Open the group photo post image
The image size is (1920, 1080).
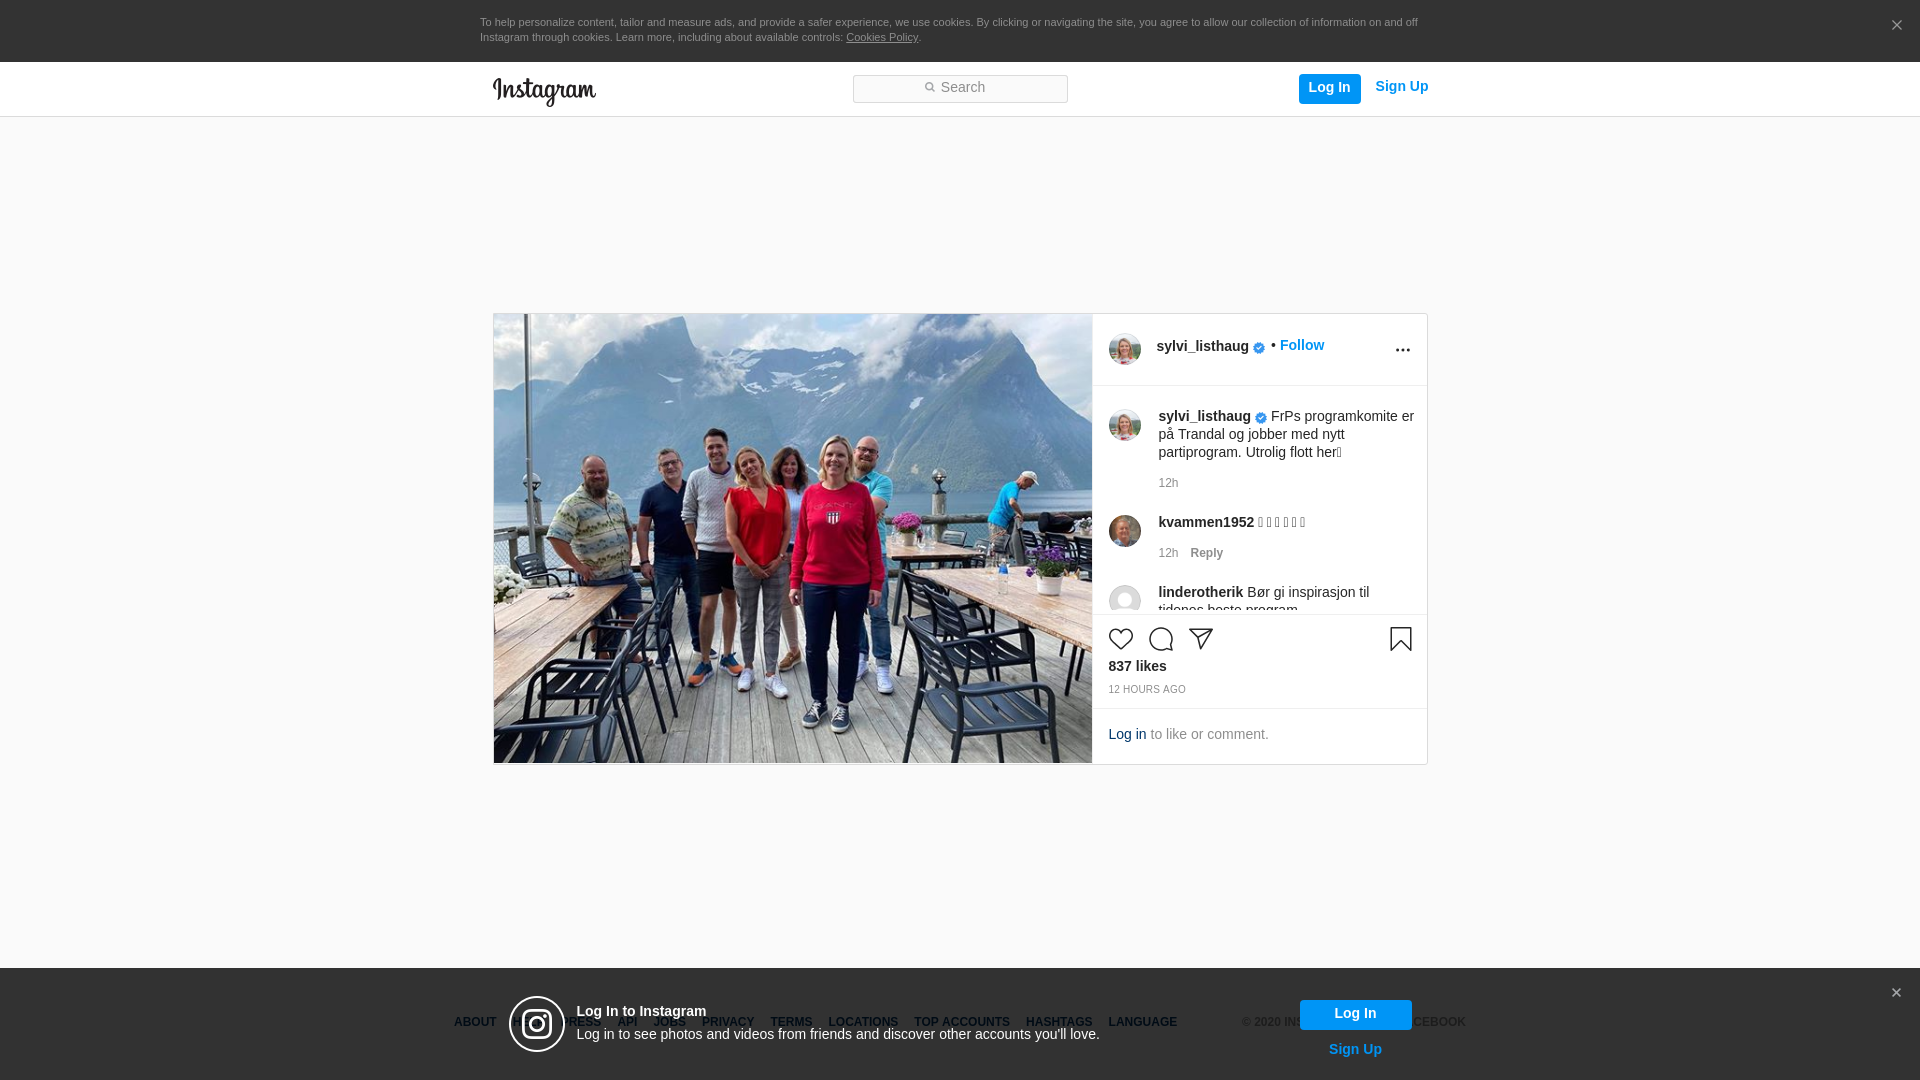point(793,539)
